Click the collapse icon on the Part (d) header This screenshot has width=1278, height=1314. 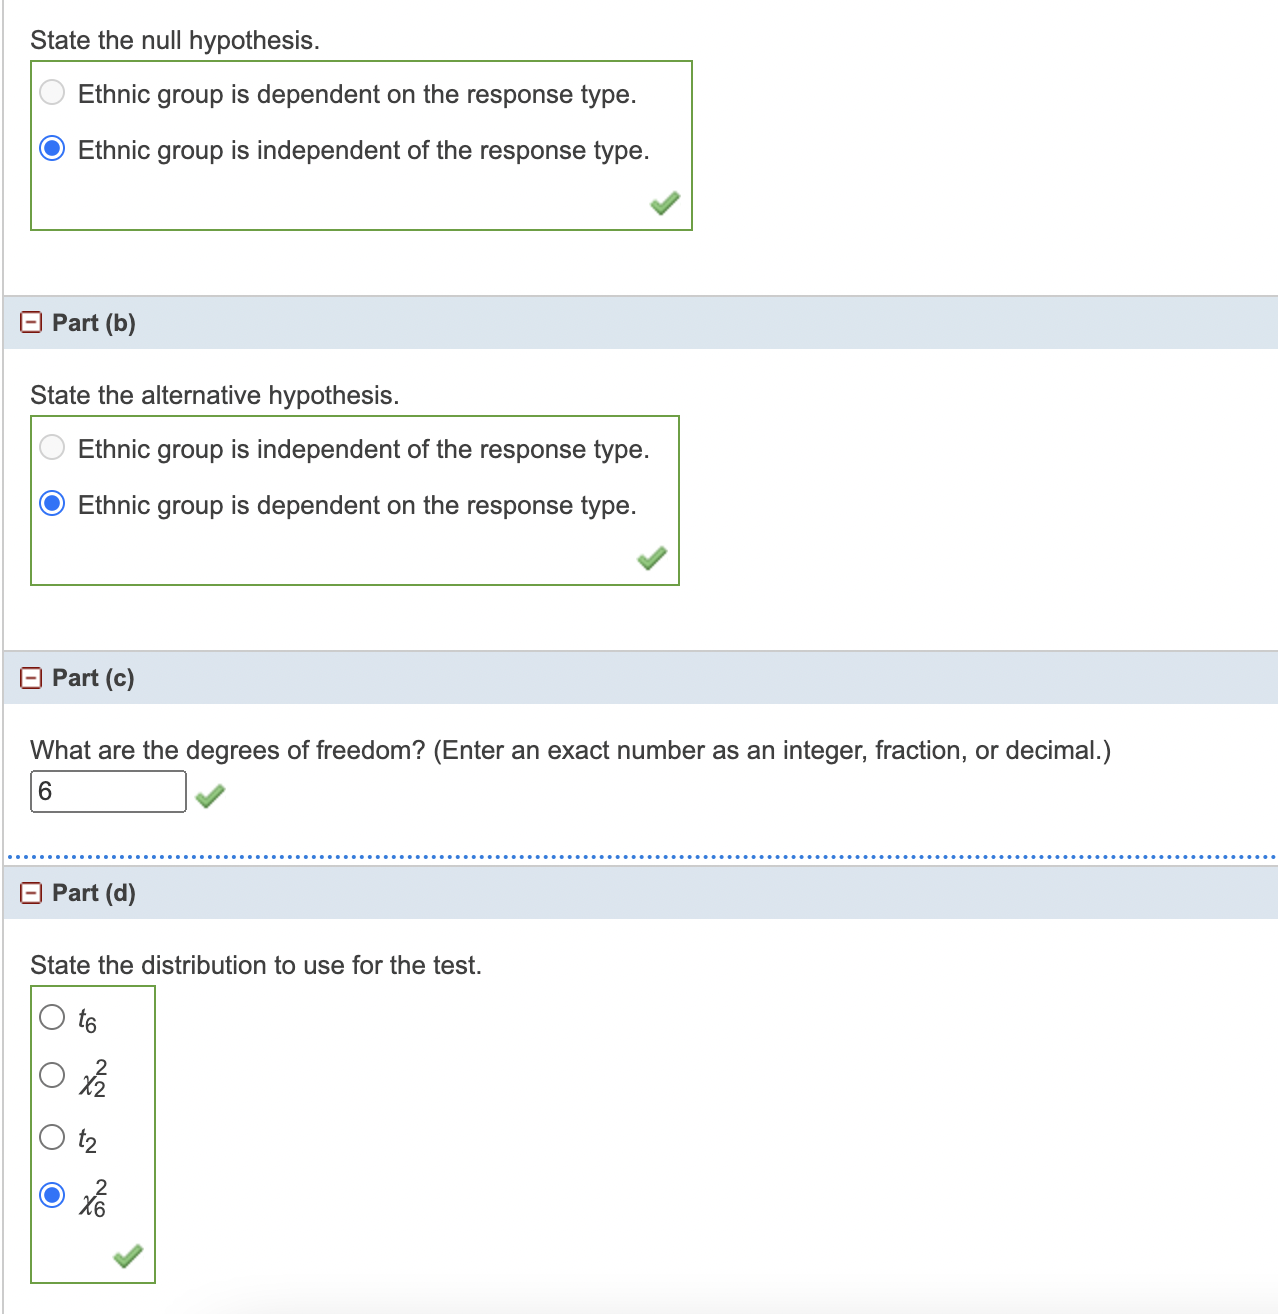click(30, 892)
